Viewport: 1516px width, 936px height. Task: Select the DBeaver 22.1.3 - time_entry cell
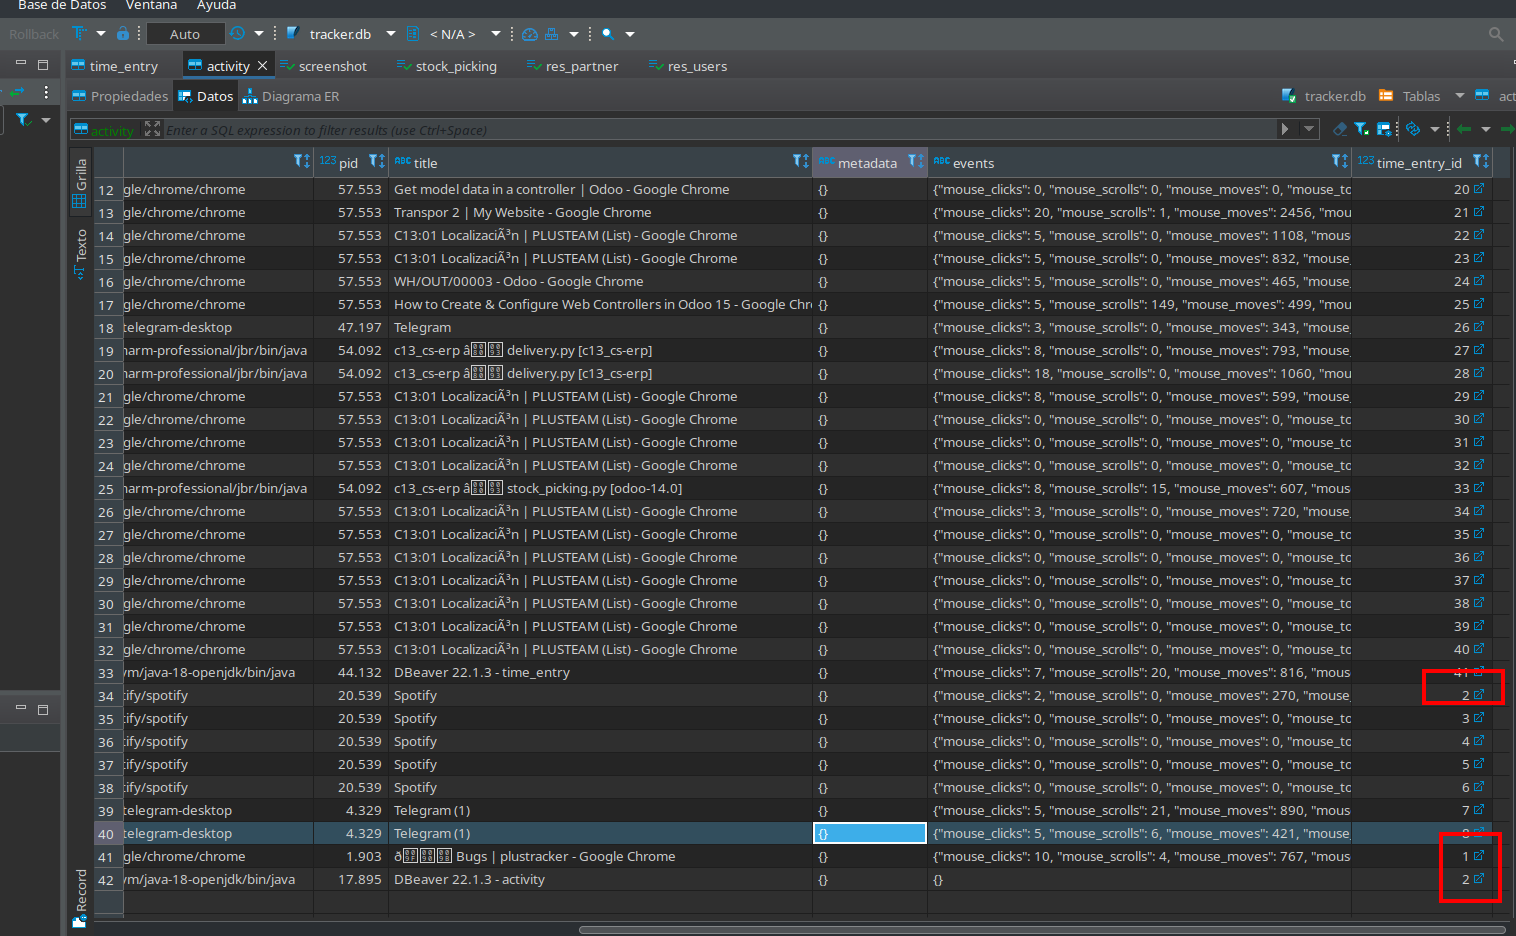600,672
